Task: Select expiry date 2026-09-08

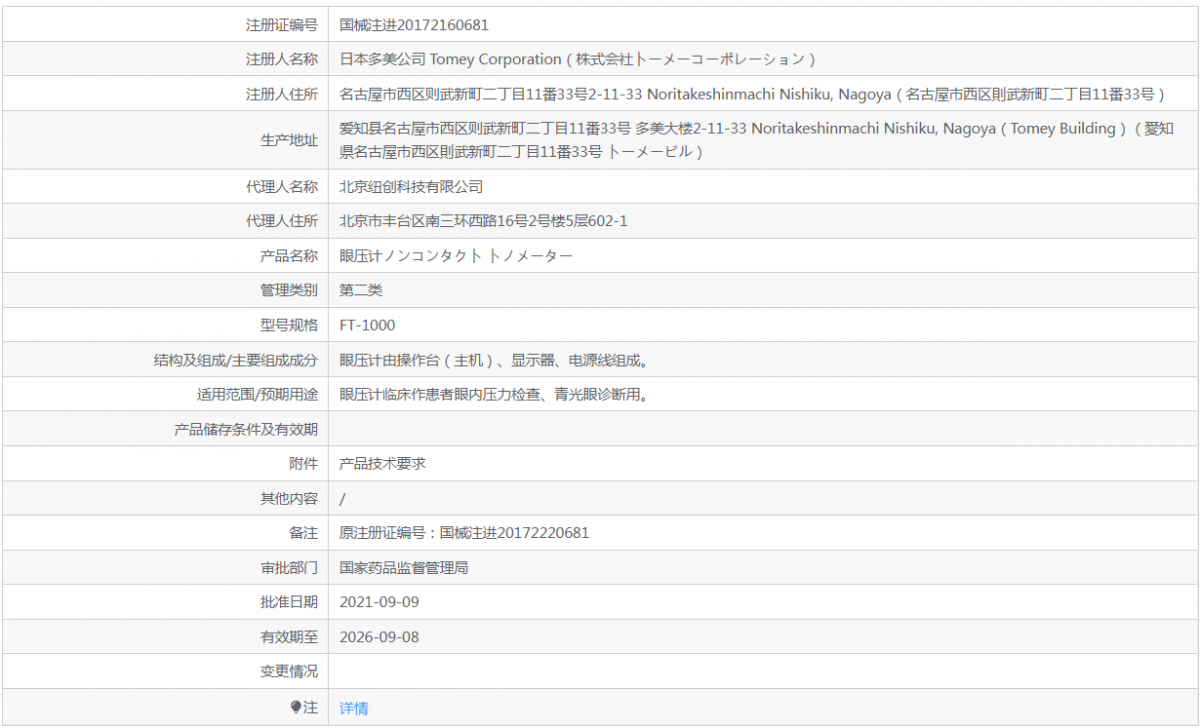Action: click(x=379, y=637)
